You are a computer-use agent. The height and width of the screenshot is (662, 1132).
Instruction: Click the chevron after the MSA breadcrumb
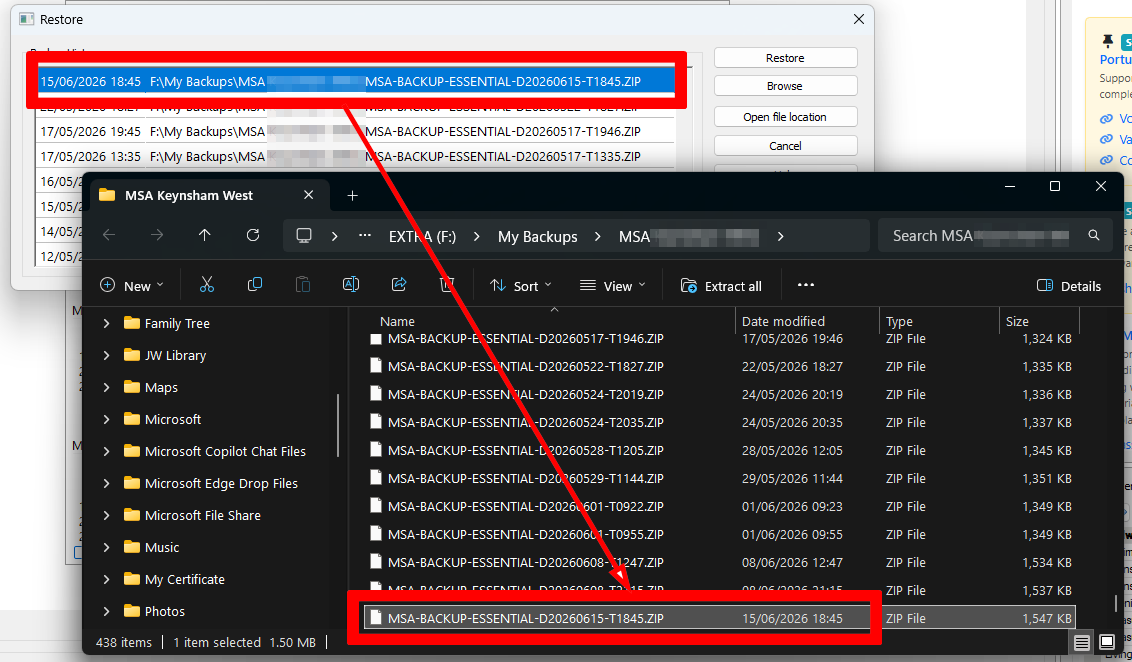pos(780,236)
